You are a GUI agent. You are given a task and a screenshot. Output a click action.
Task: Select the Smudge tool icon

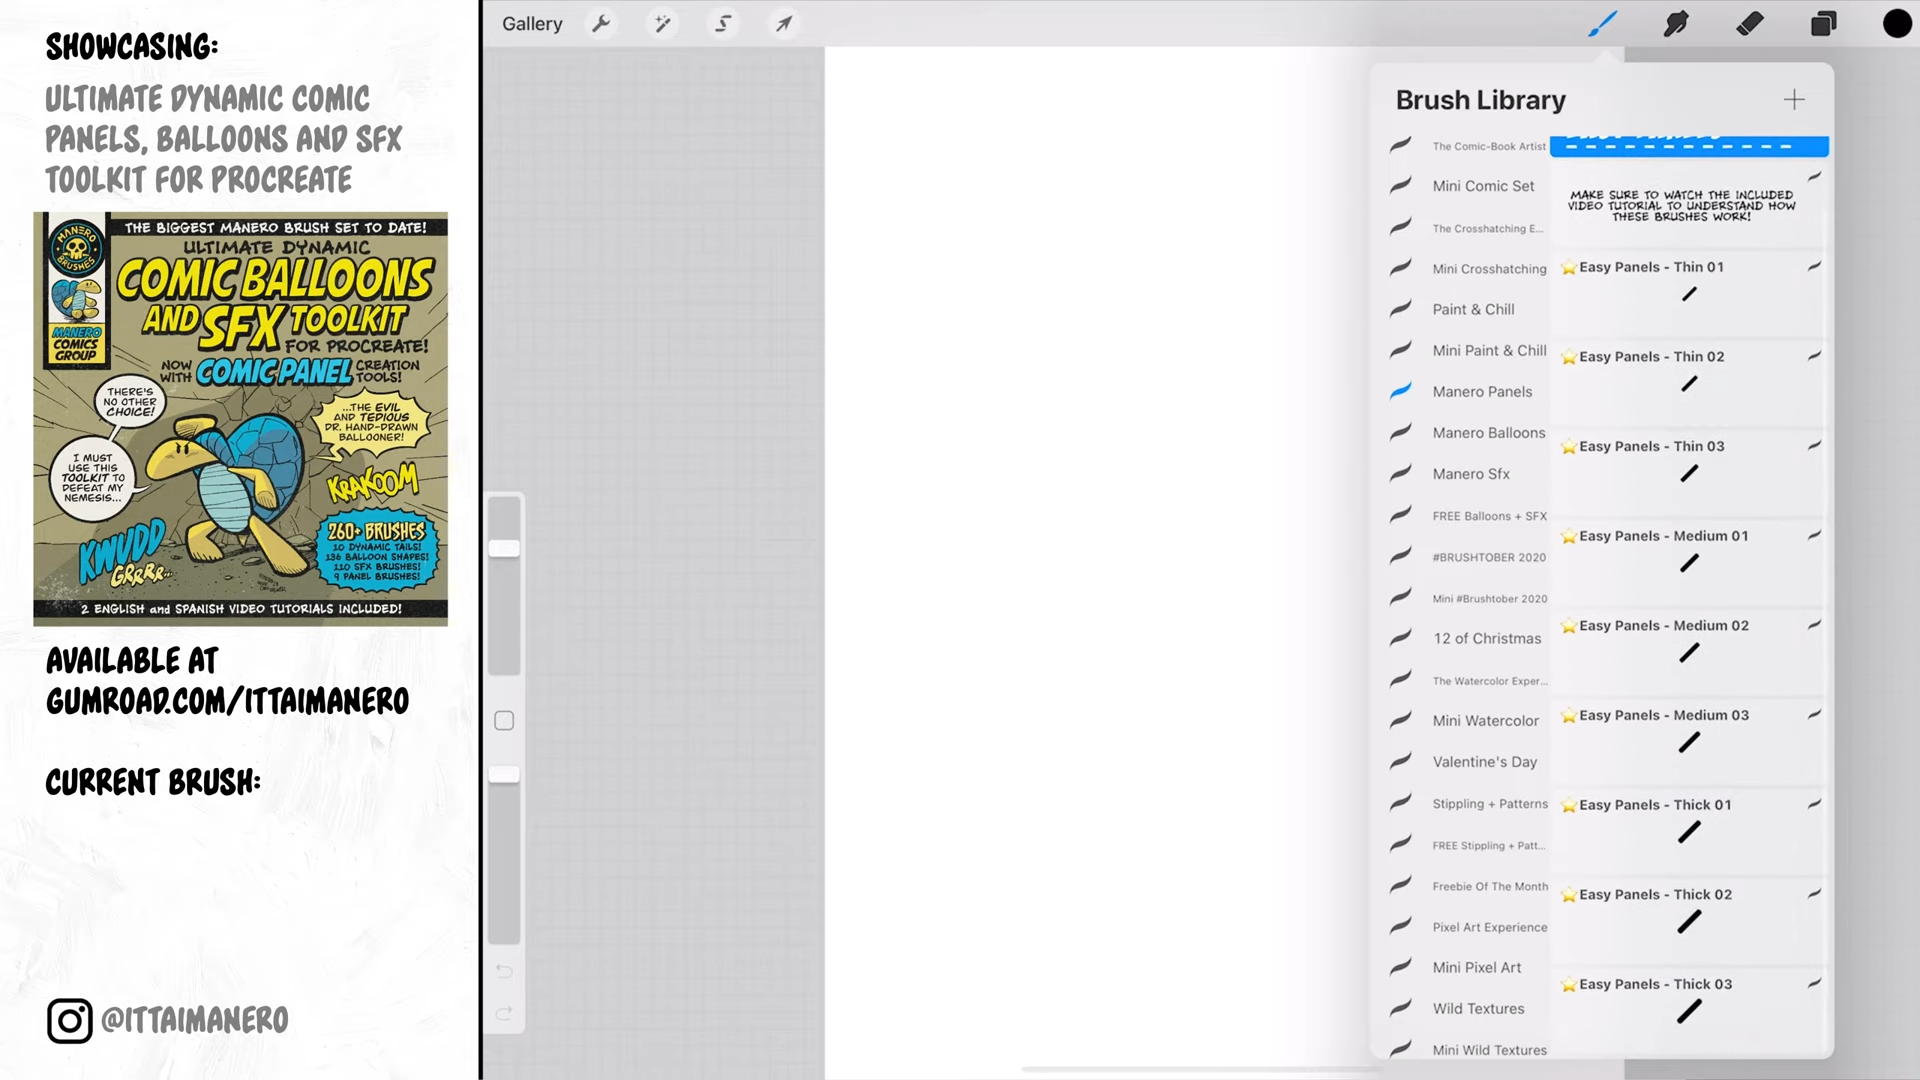(x=1675, y=24)
